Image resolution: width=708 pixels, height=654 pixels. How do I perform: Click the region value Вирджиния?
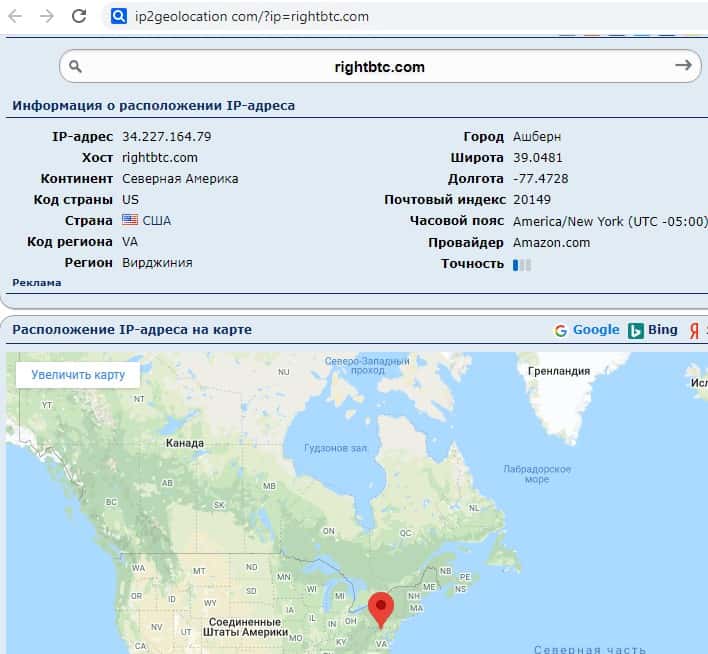click(x=157, y=263)
